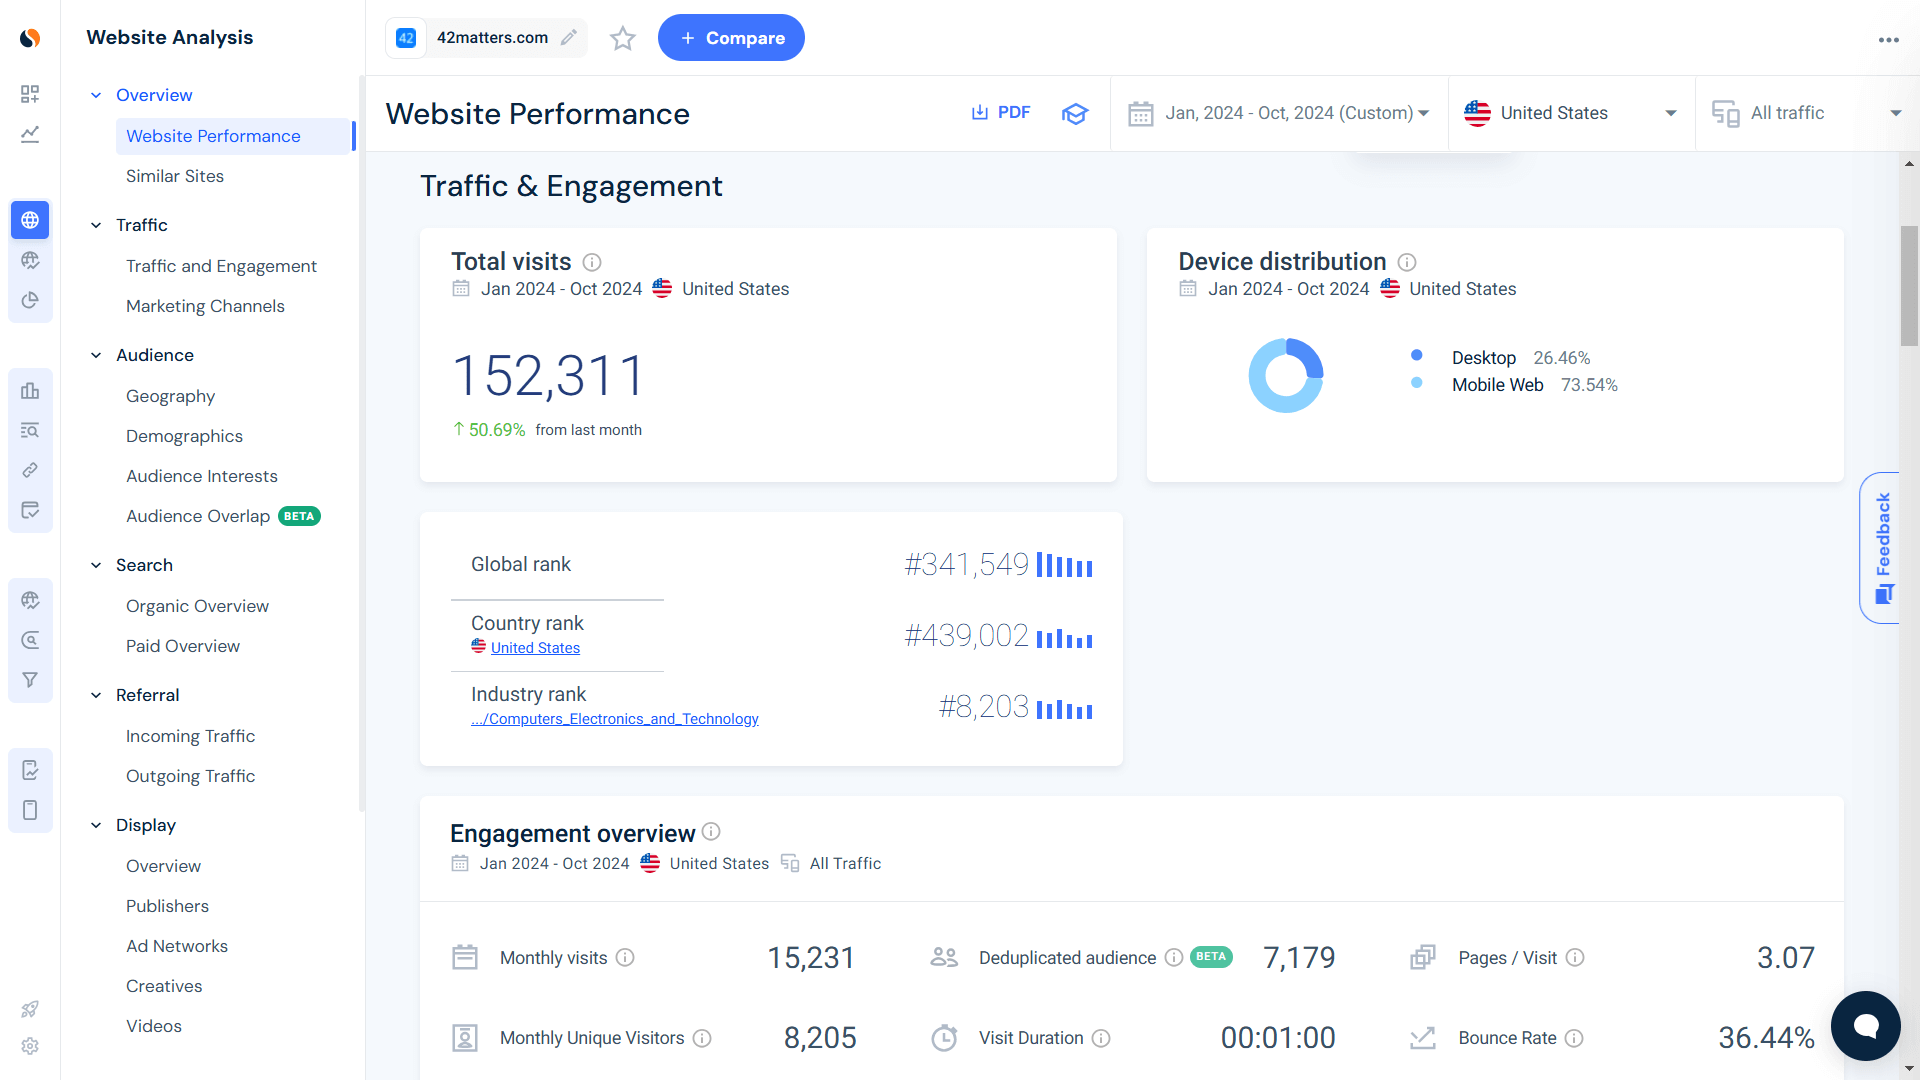Collapse the Audience section in the sidebar
Screen dimensions: 1920x1080
click(96, 355)
